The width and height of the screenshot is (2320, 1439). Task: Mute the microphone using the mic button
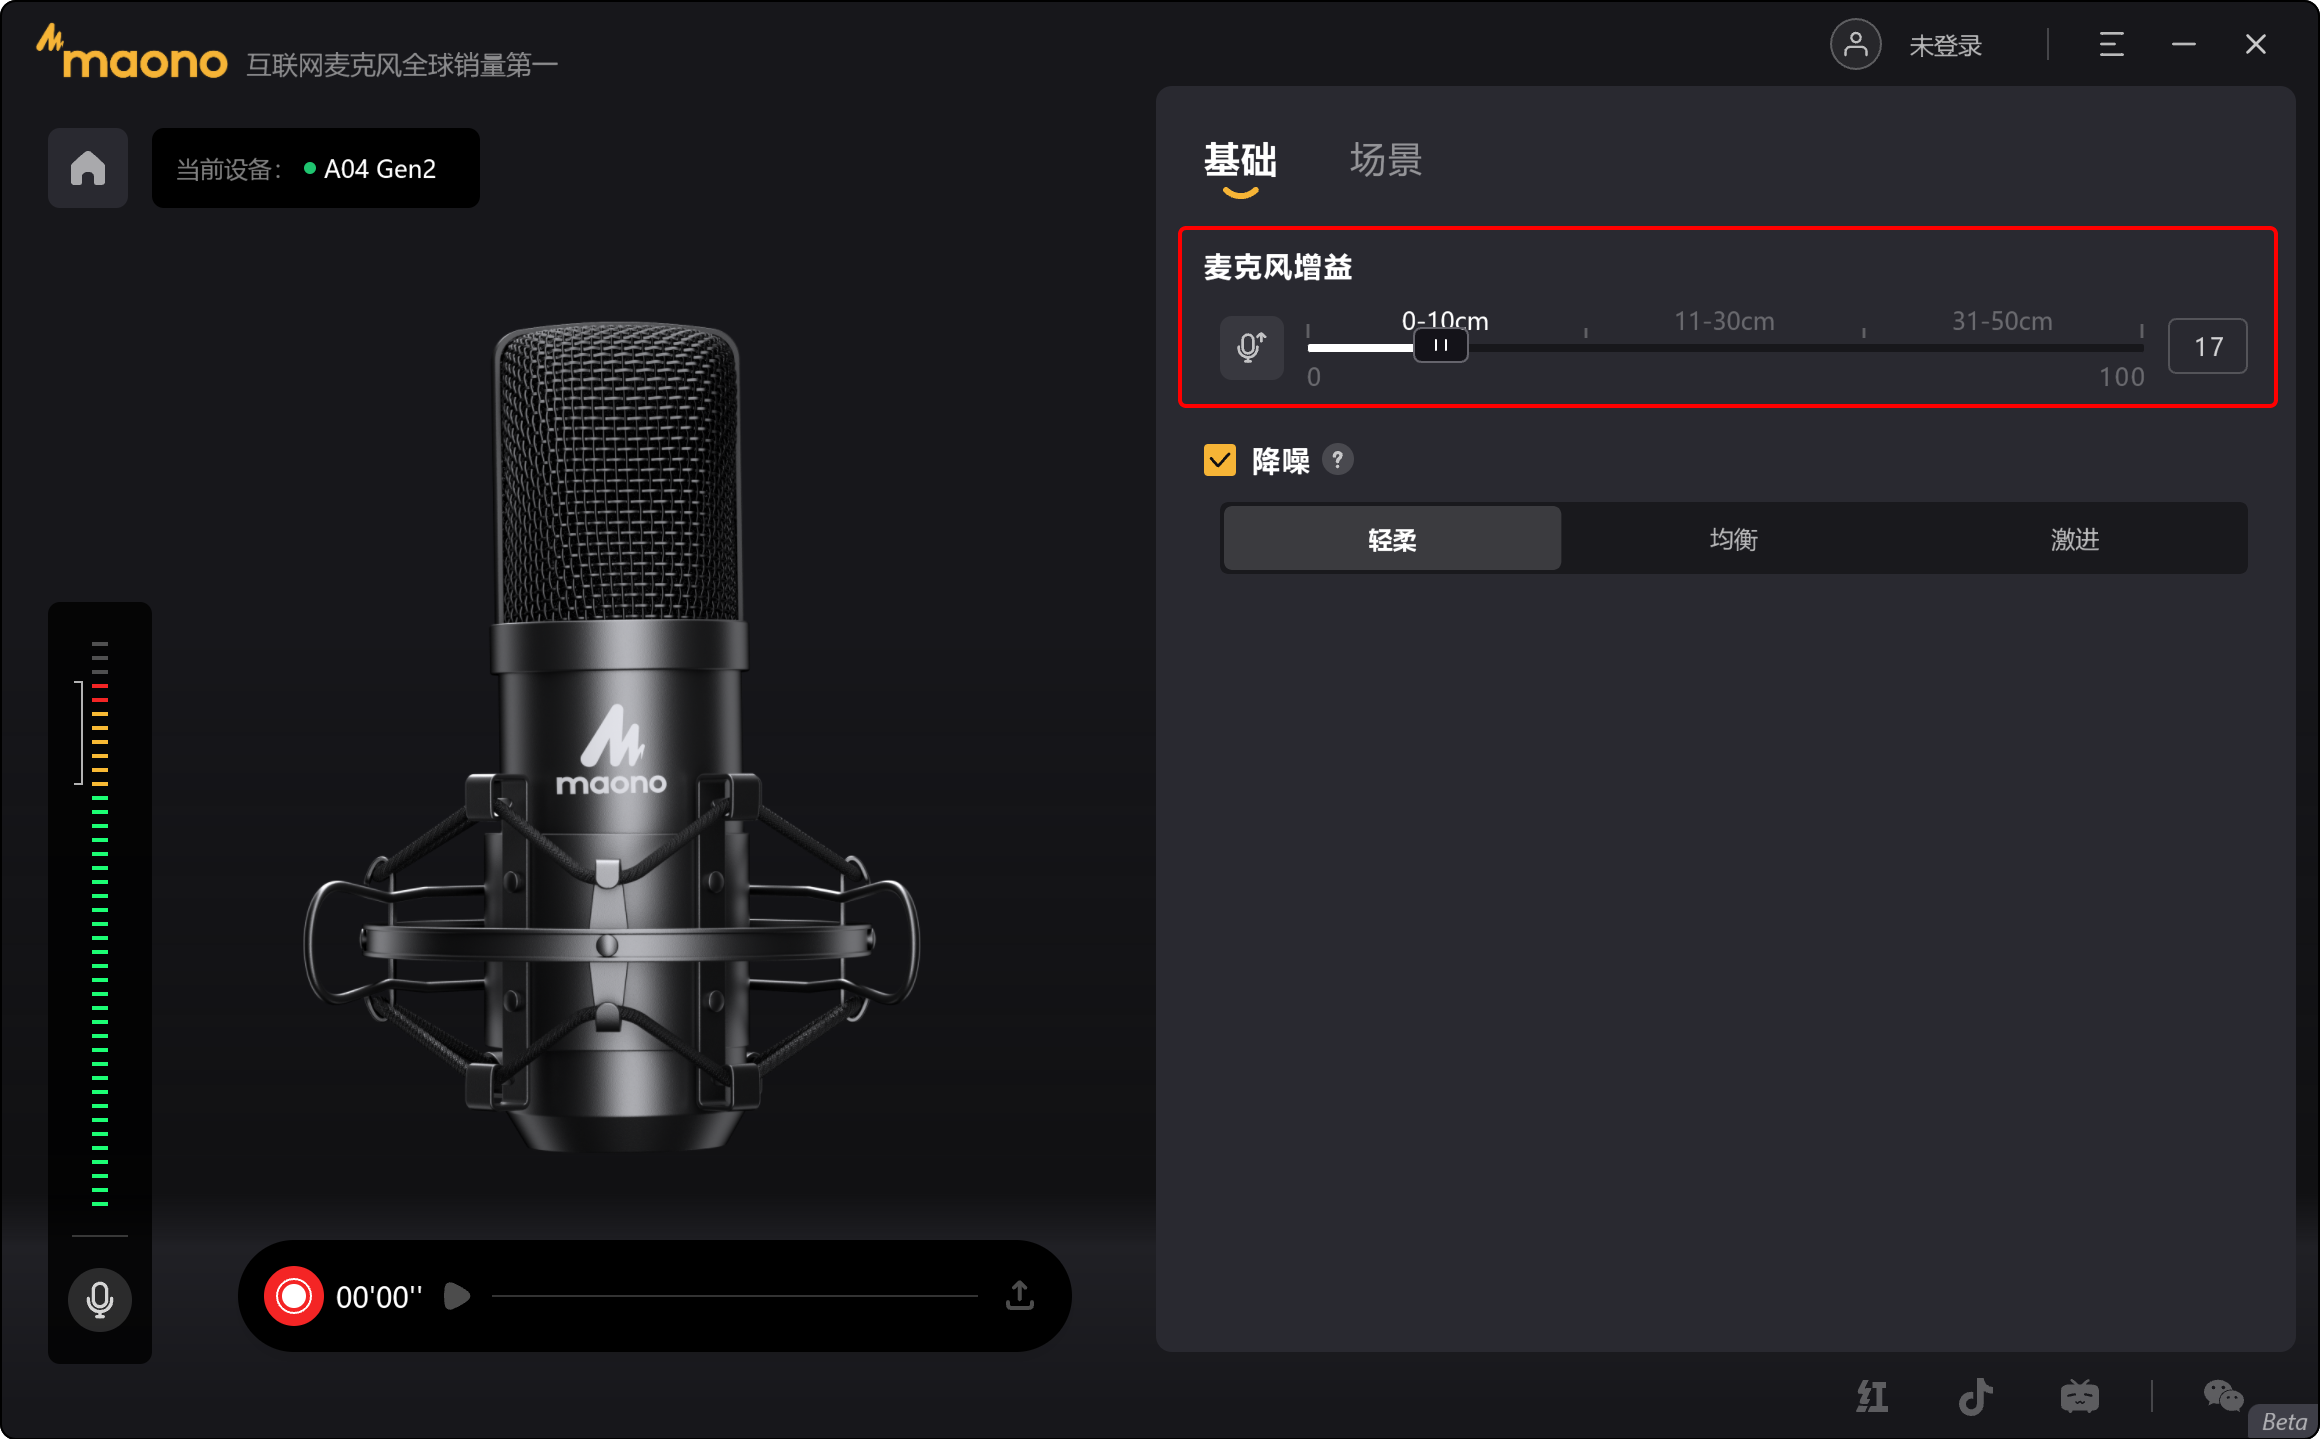coord(100,1300)
